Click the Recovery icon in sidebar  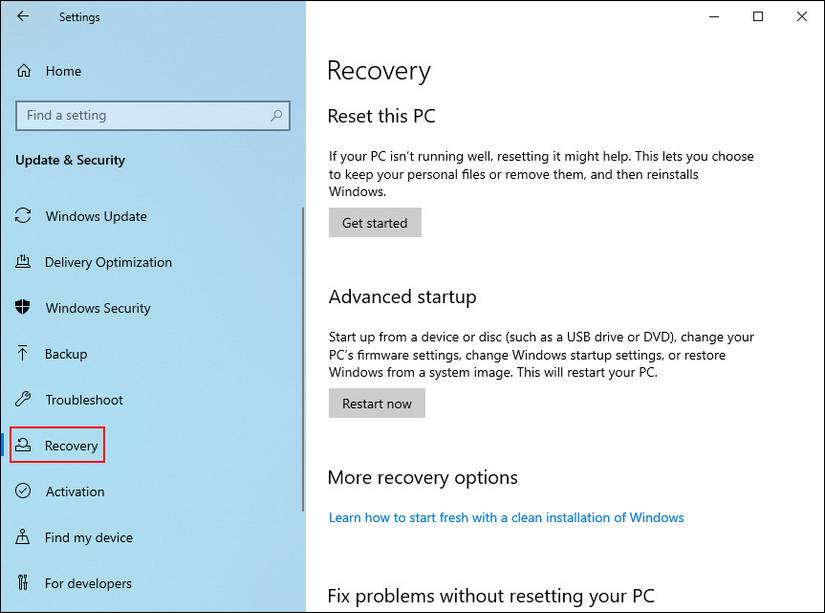coord(24,445)
